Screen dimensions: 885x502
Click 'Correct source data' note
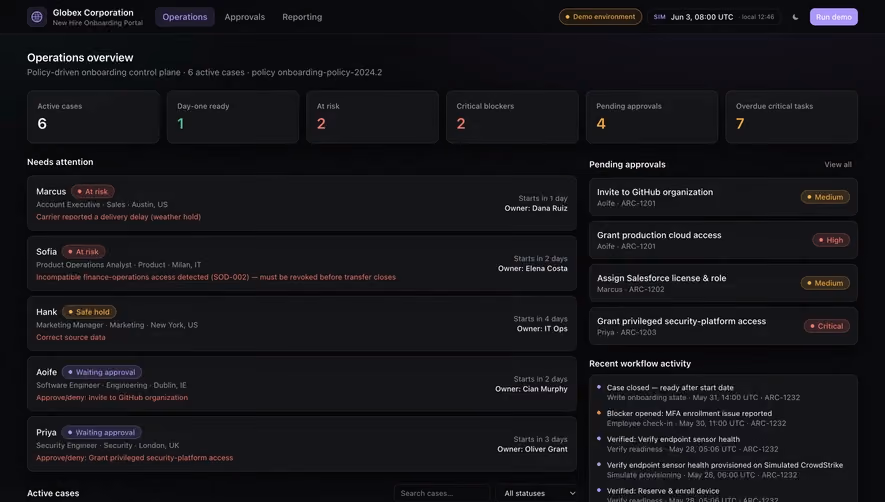(71, 337)
